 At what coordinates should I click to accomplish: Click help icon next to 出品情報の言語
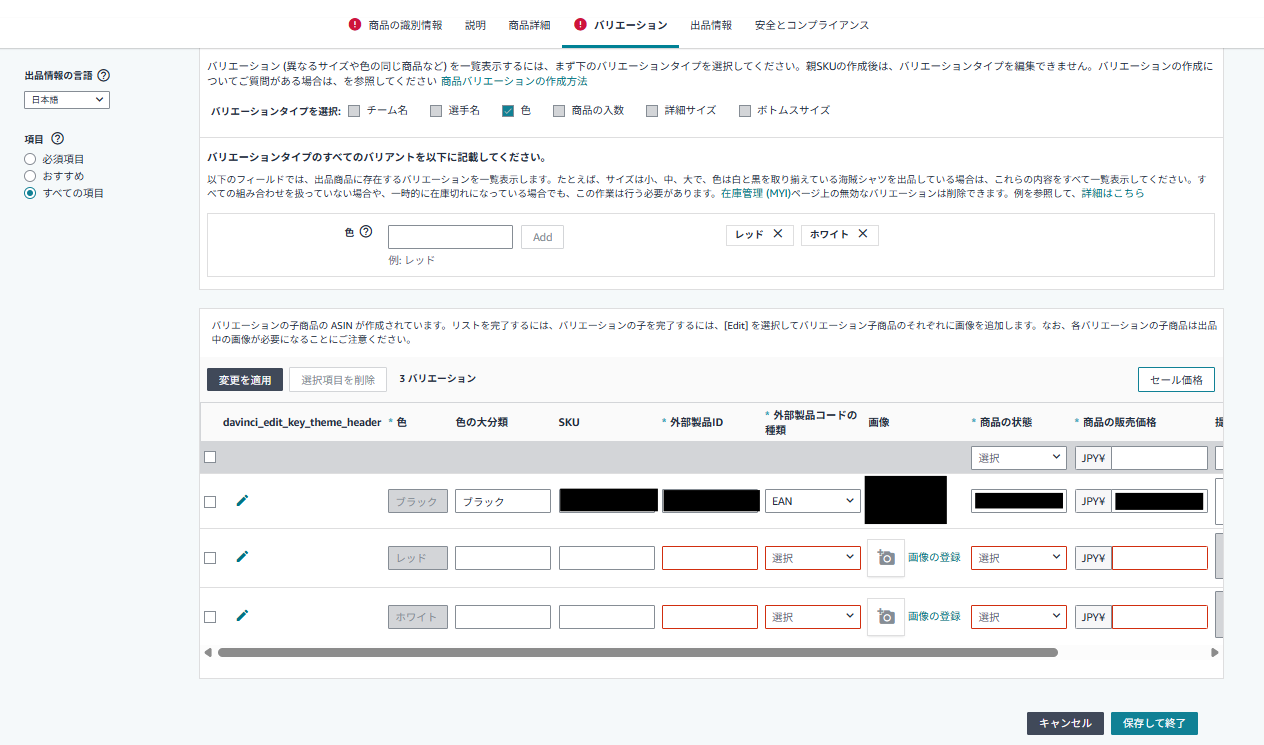[104, 75]
